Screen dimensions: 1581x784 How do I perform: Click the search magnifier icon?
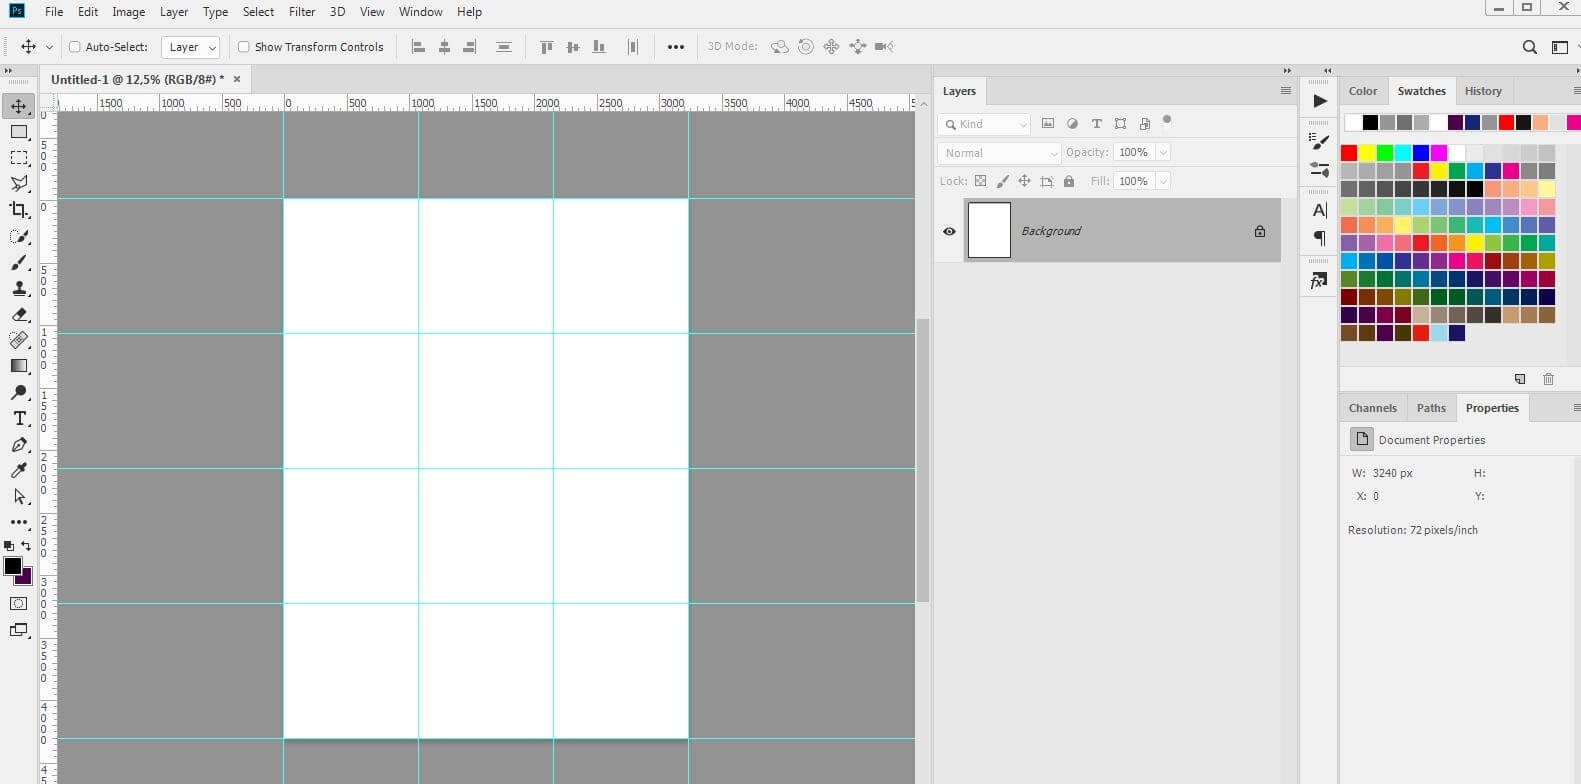pyautogui.click(x=1529, y=47)
